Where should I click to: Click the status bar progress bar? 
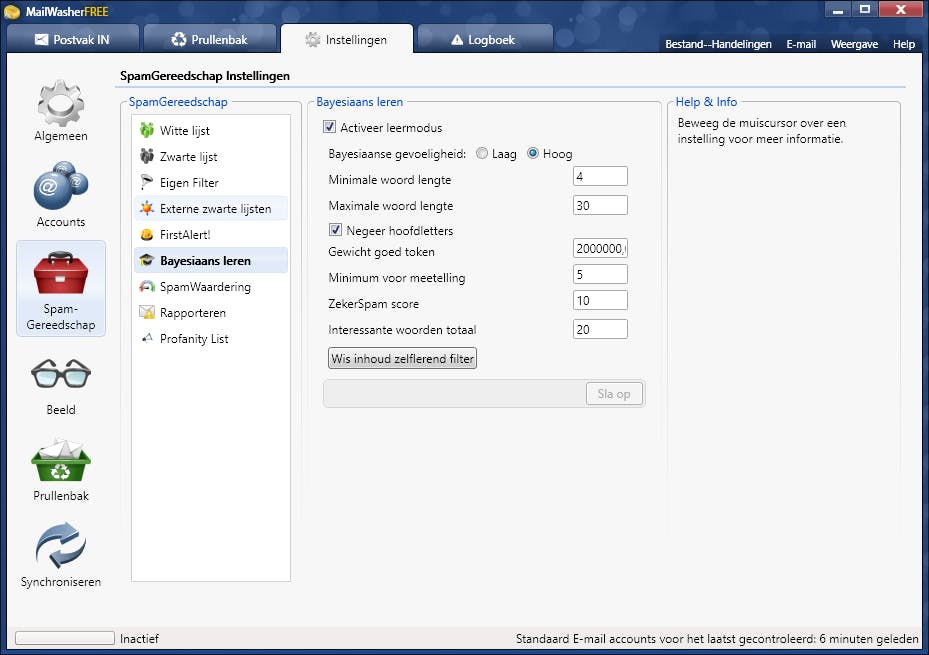pos(65,638)
